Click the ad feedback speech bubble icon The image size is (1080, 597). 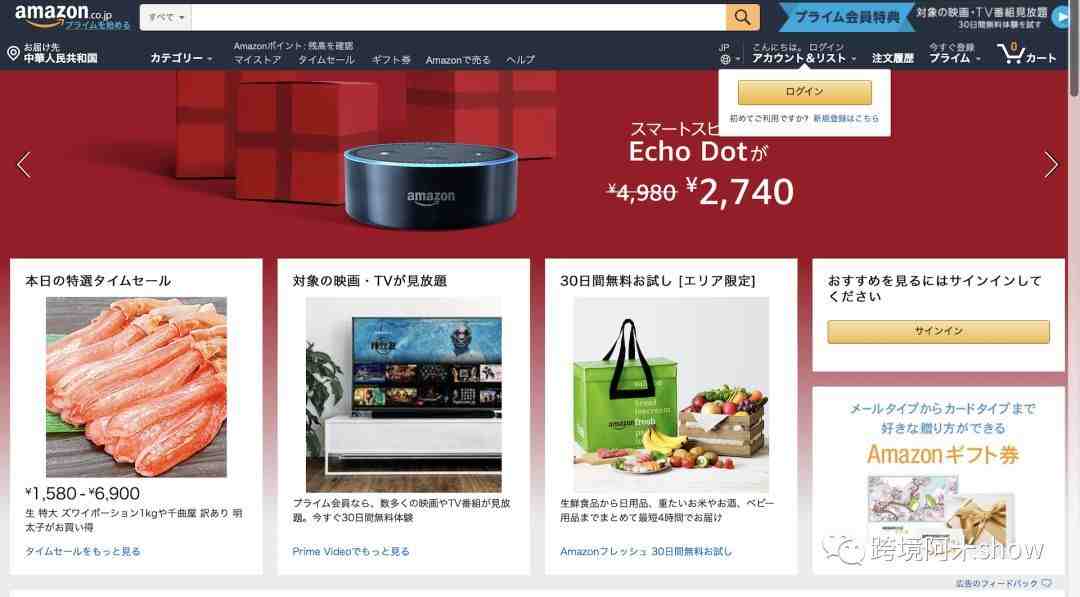[x=1047, y=584]
